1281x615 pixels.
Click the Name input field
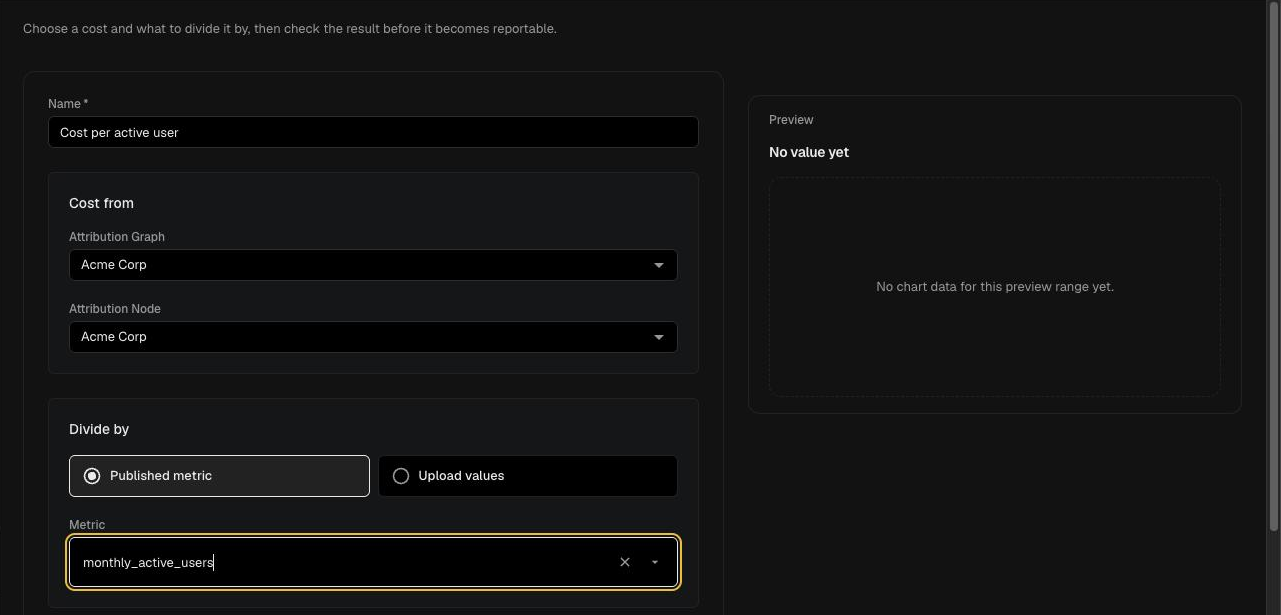(x=373, y=132)
